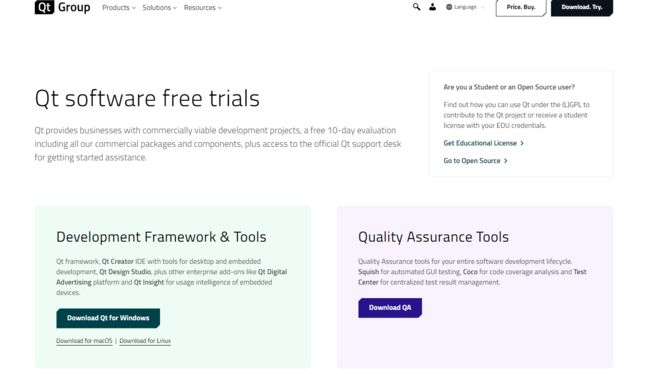This screenshot has height=374, width=650.
Task: Click the user account icon
Action: click(x=432, y=7)
